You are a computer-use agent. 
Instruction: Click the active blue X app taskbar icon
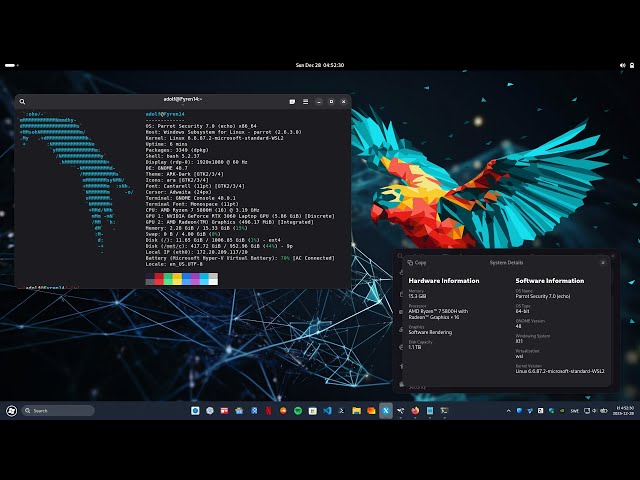(x=386, y=411)
